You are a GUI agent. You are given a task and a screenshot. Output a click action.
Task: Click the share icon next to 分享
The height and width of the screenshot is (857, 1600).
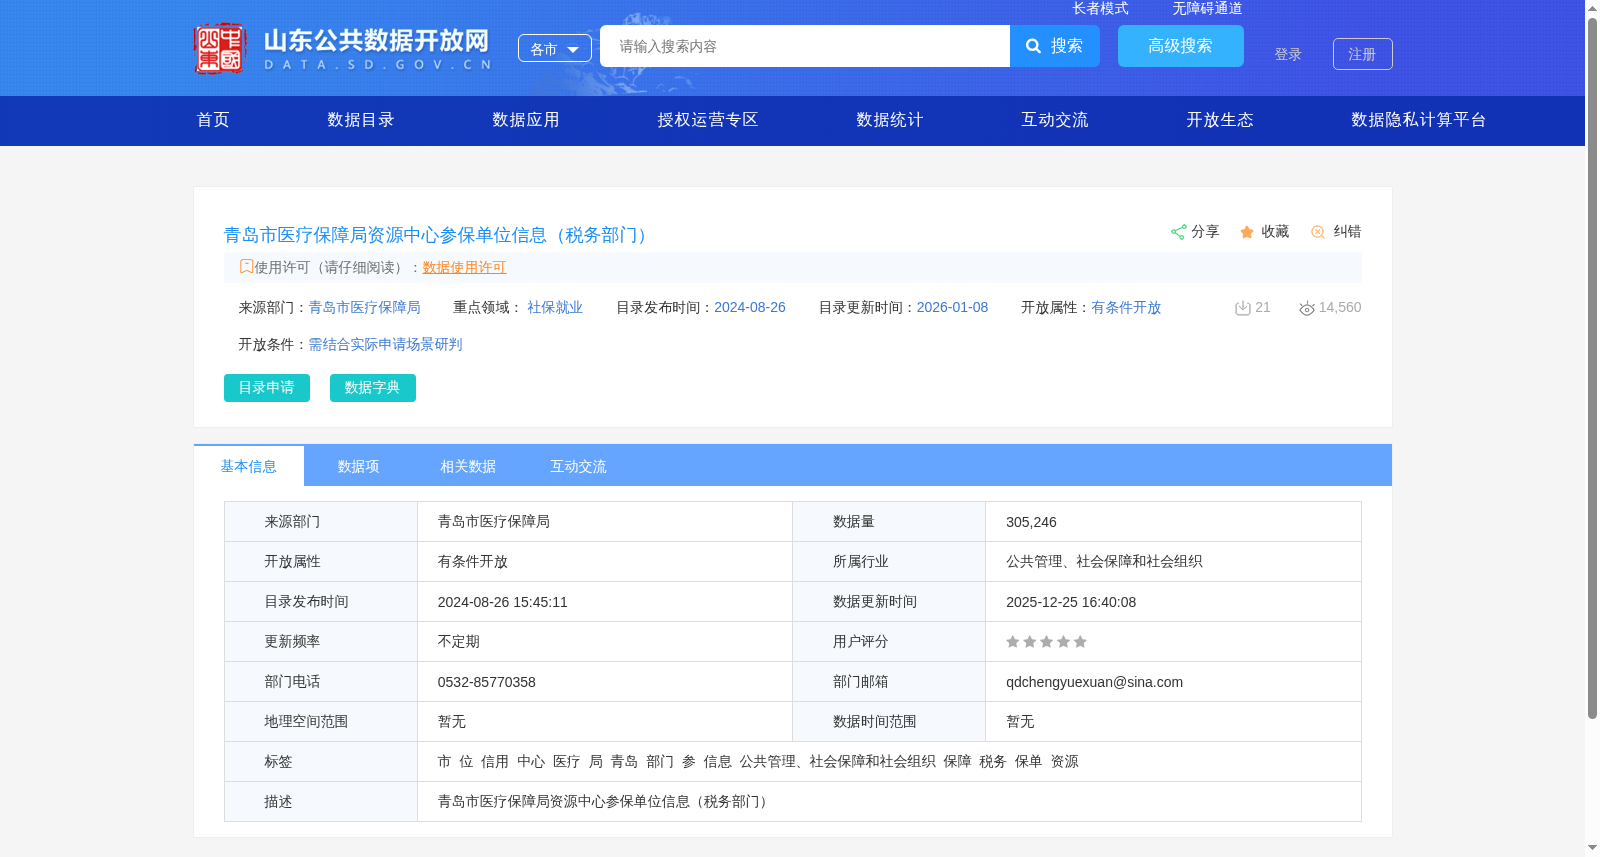1178,232
